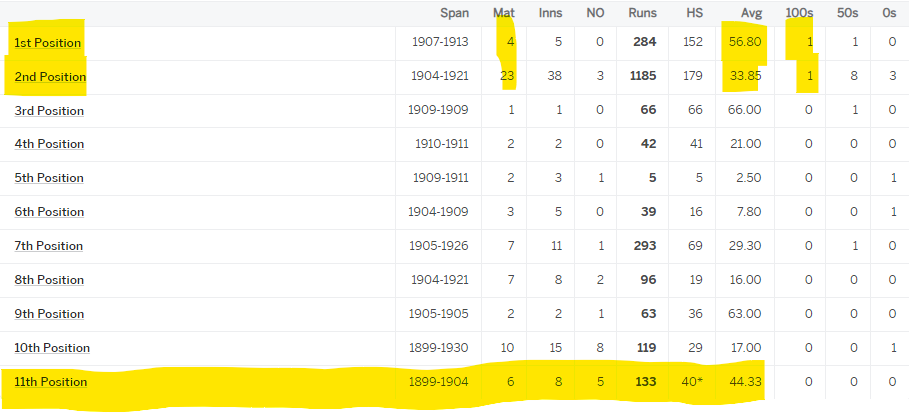Click the HS column header
The width and height of the screenshot is (909, 413).
click(694, 13)
